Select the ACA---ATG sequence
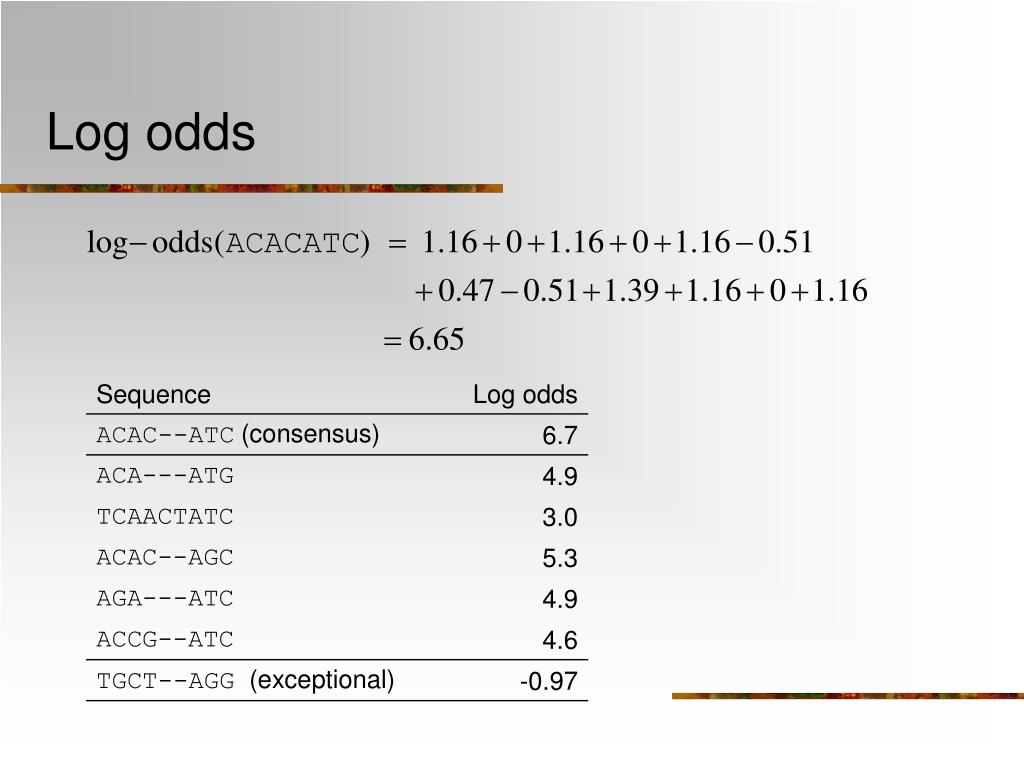The height and width of the screenshot is (768, 1024). [165, 475]
